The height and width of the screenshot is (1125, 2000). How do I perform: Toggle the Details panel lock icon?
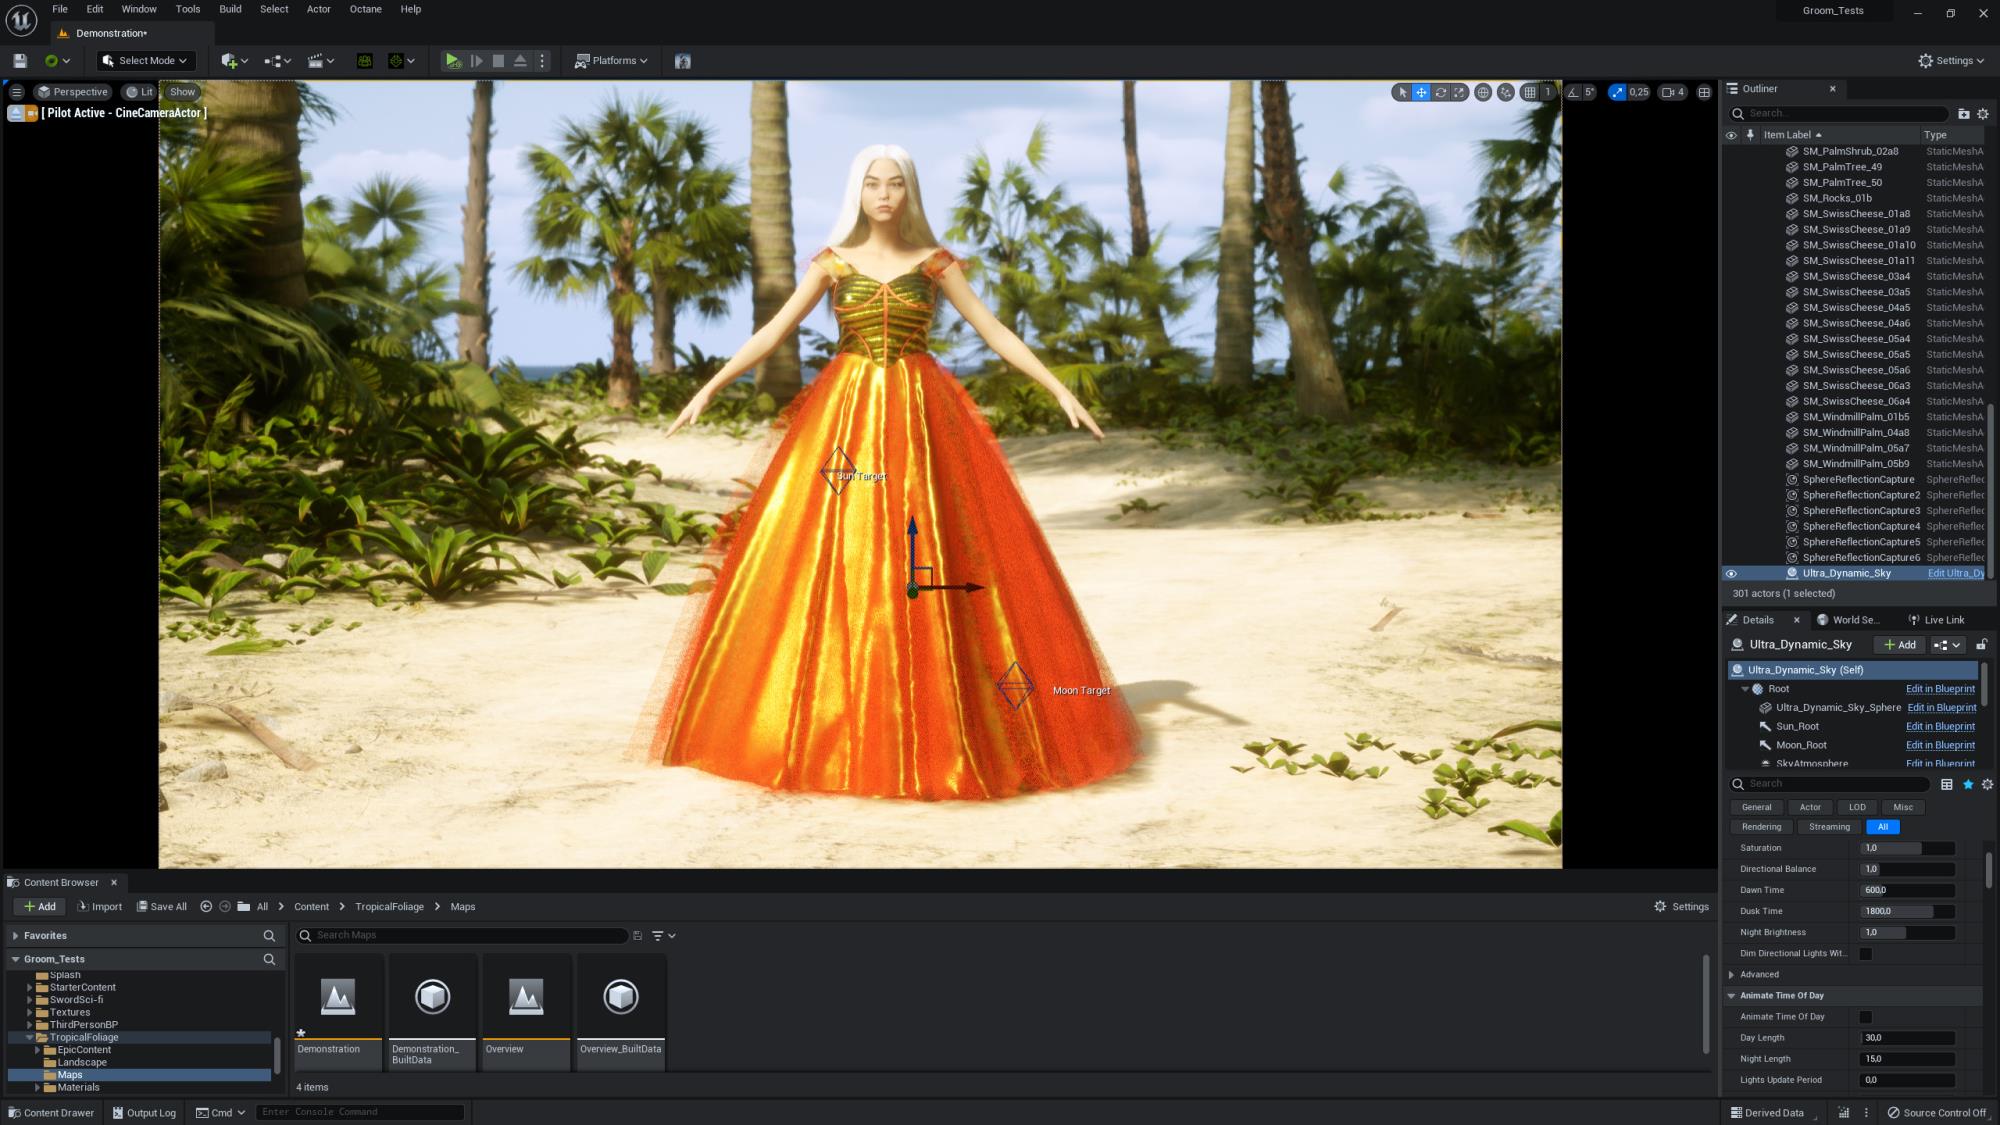click(1981, 645)
